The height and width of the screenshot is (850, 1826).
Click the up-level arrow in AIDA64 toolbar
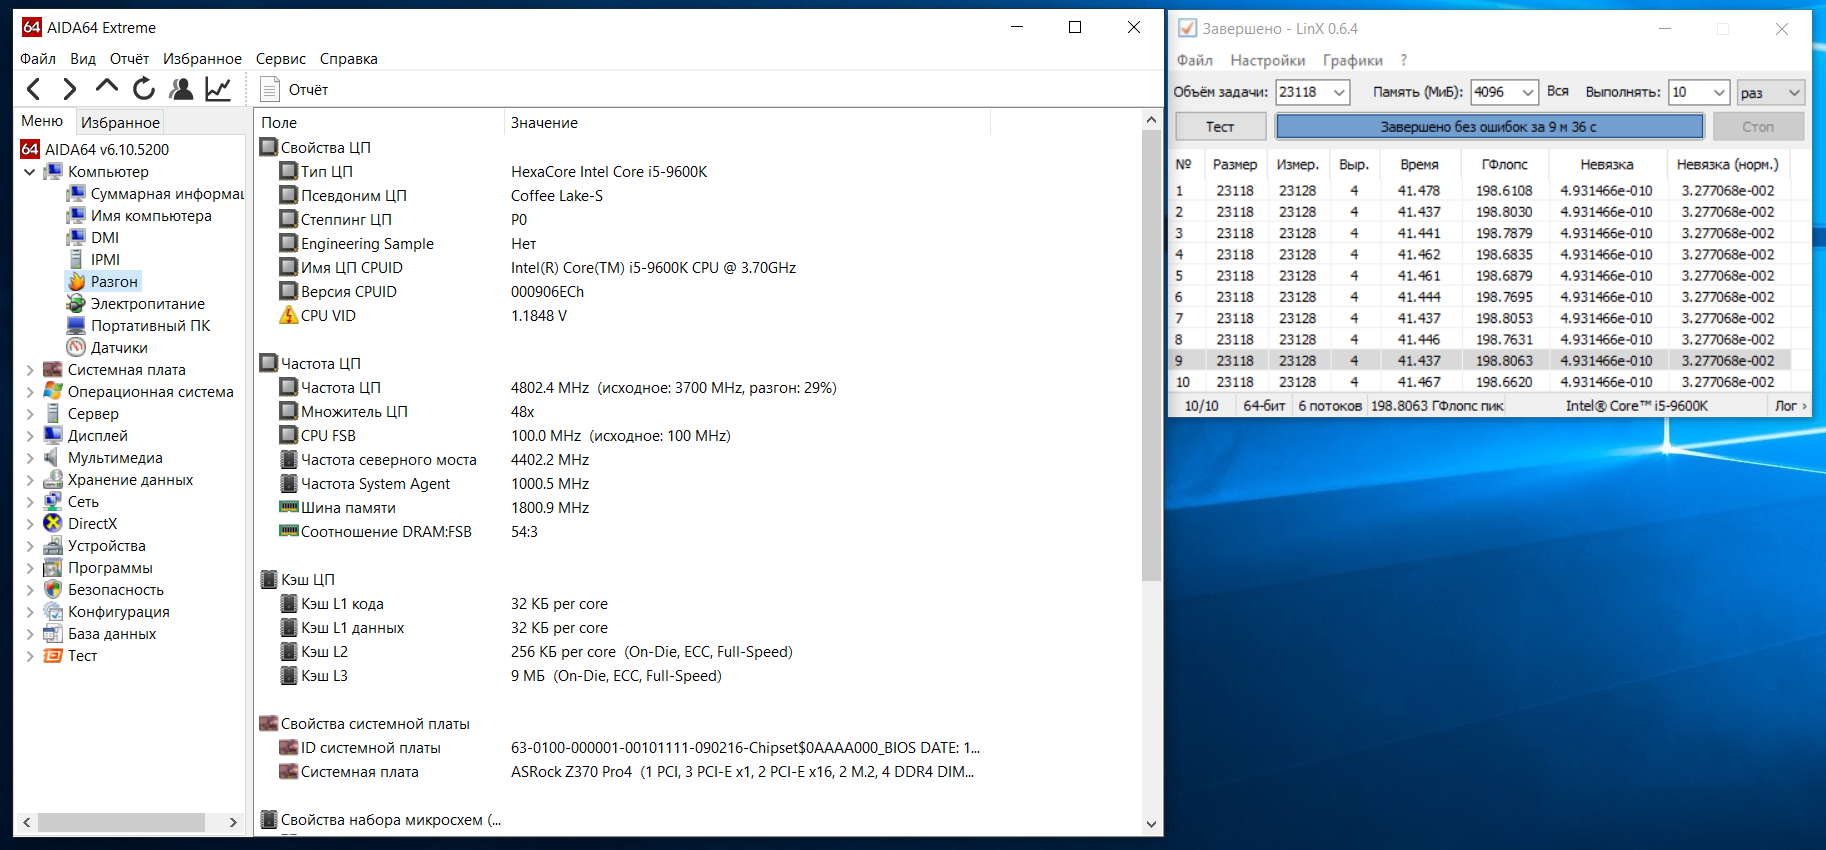(107, 88)
